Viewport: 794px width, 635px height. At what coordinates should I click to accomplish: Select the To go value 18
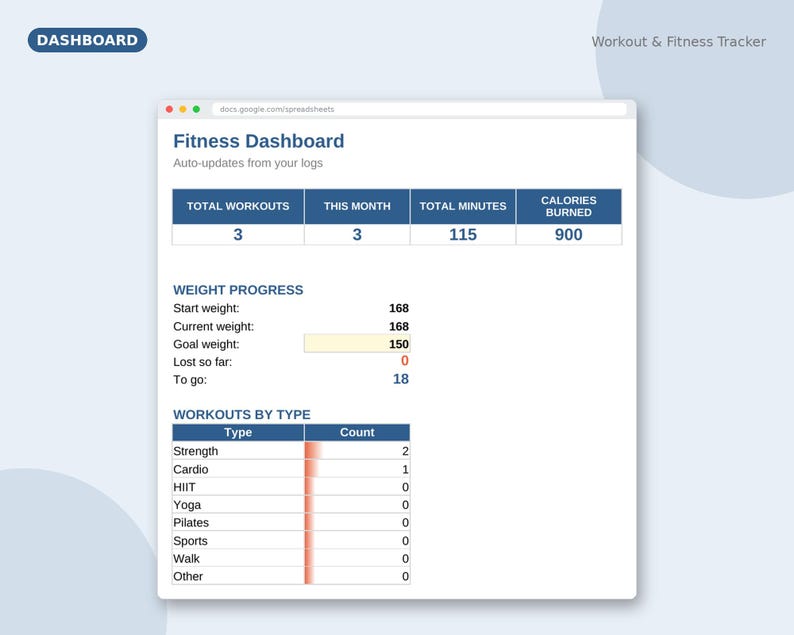(x=401, y=379)
